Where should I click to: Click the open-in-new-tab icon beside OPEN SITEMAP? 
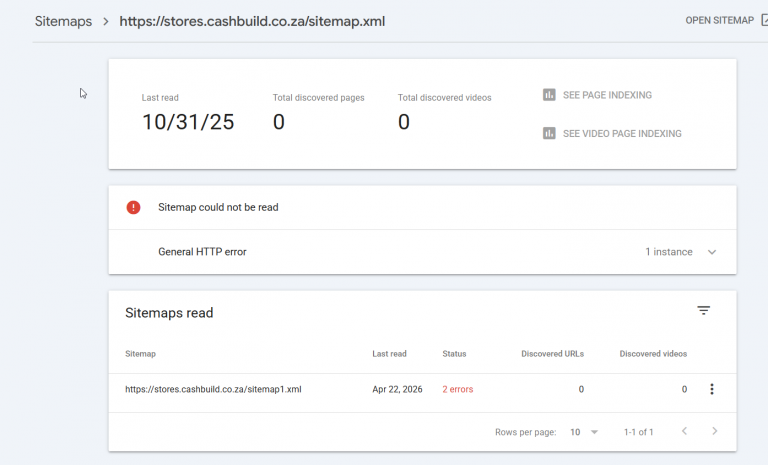pos(765,20)
